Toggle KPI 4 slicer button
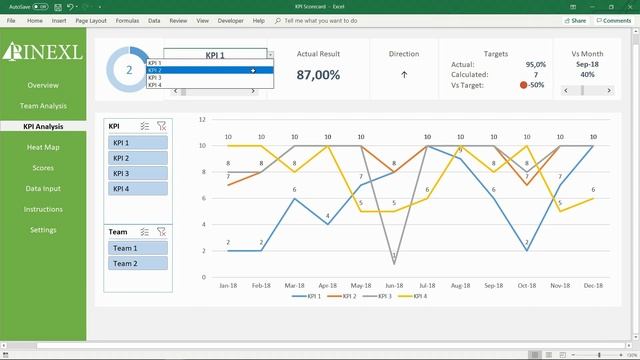 coord(138,189)
